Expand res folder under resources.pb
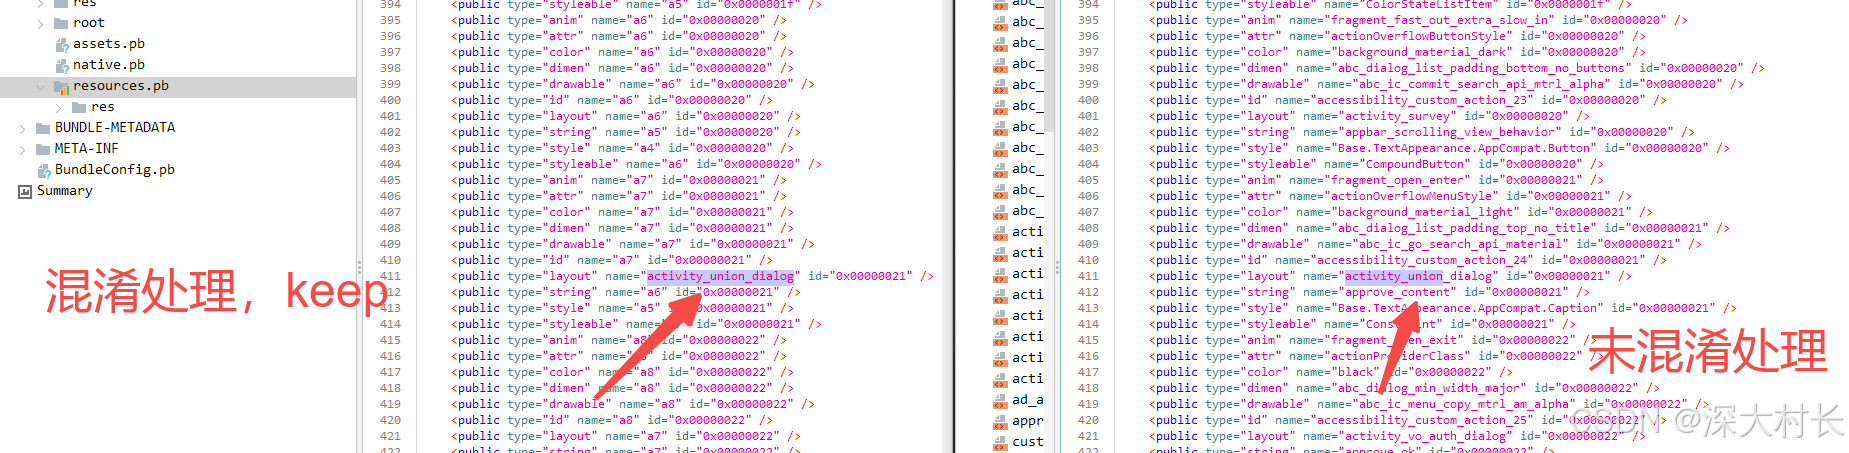The width and height of the screenshot is (1849, 453). pos(59,107)
